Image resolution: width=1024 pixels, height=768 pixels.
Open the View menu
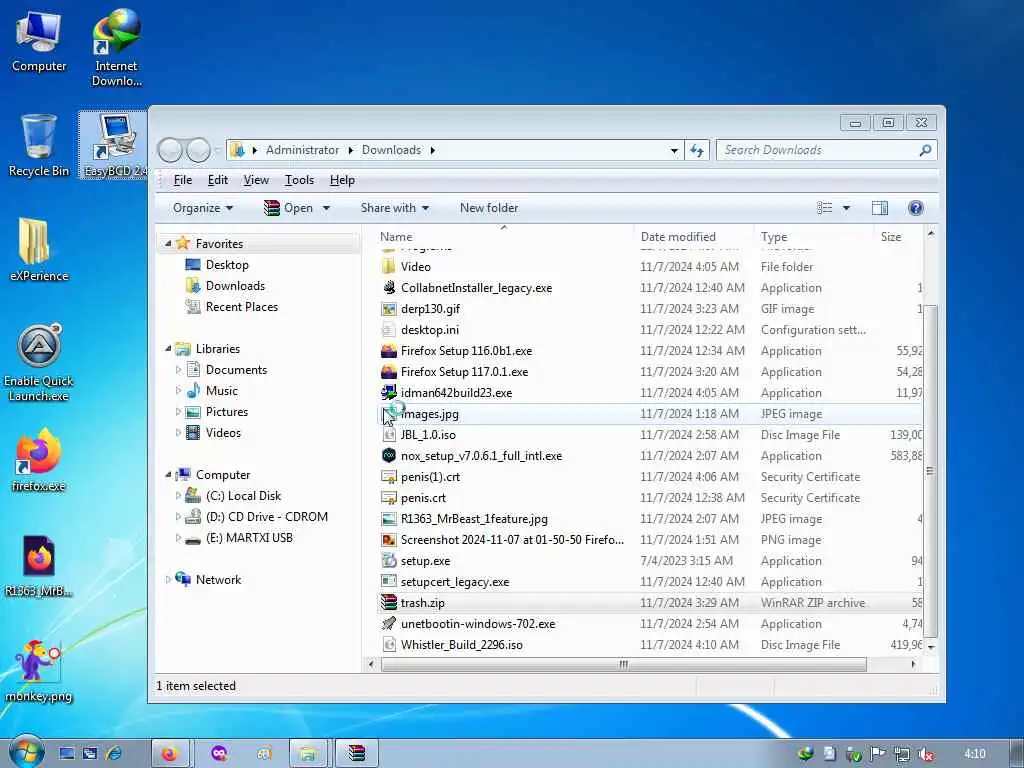(256, 180)
